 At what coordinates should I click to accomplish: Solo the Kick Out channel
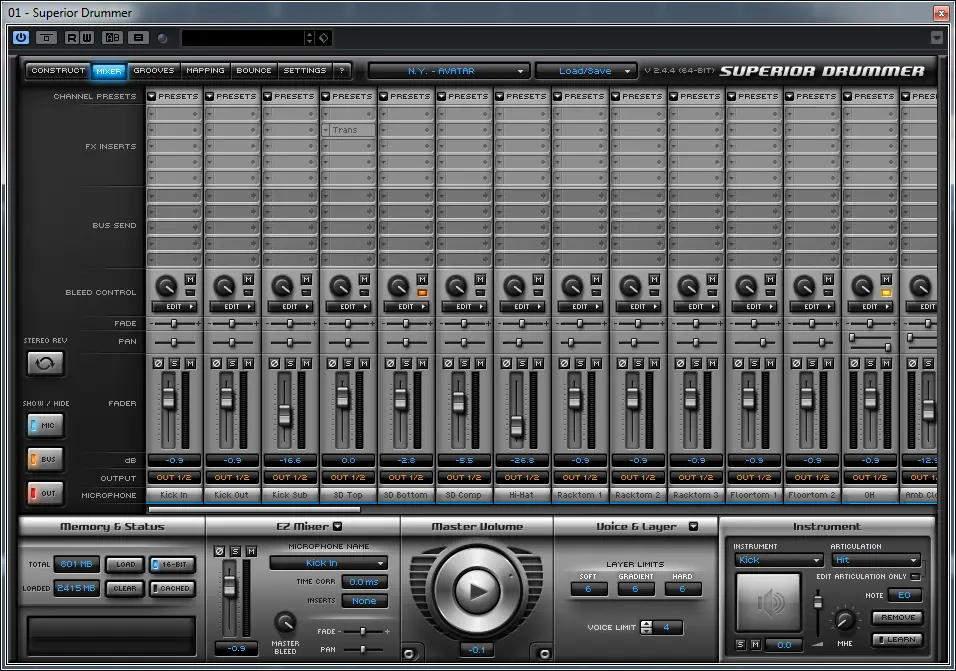coord(232,362)
